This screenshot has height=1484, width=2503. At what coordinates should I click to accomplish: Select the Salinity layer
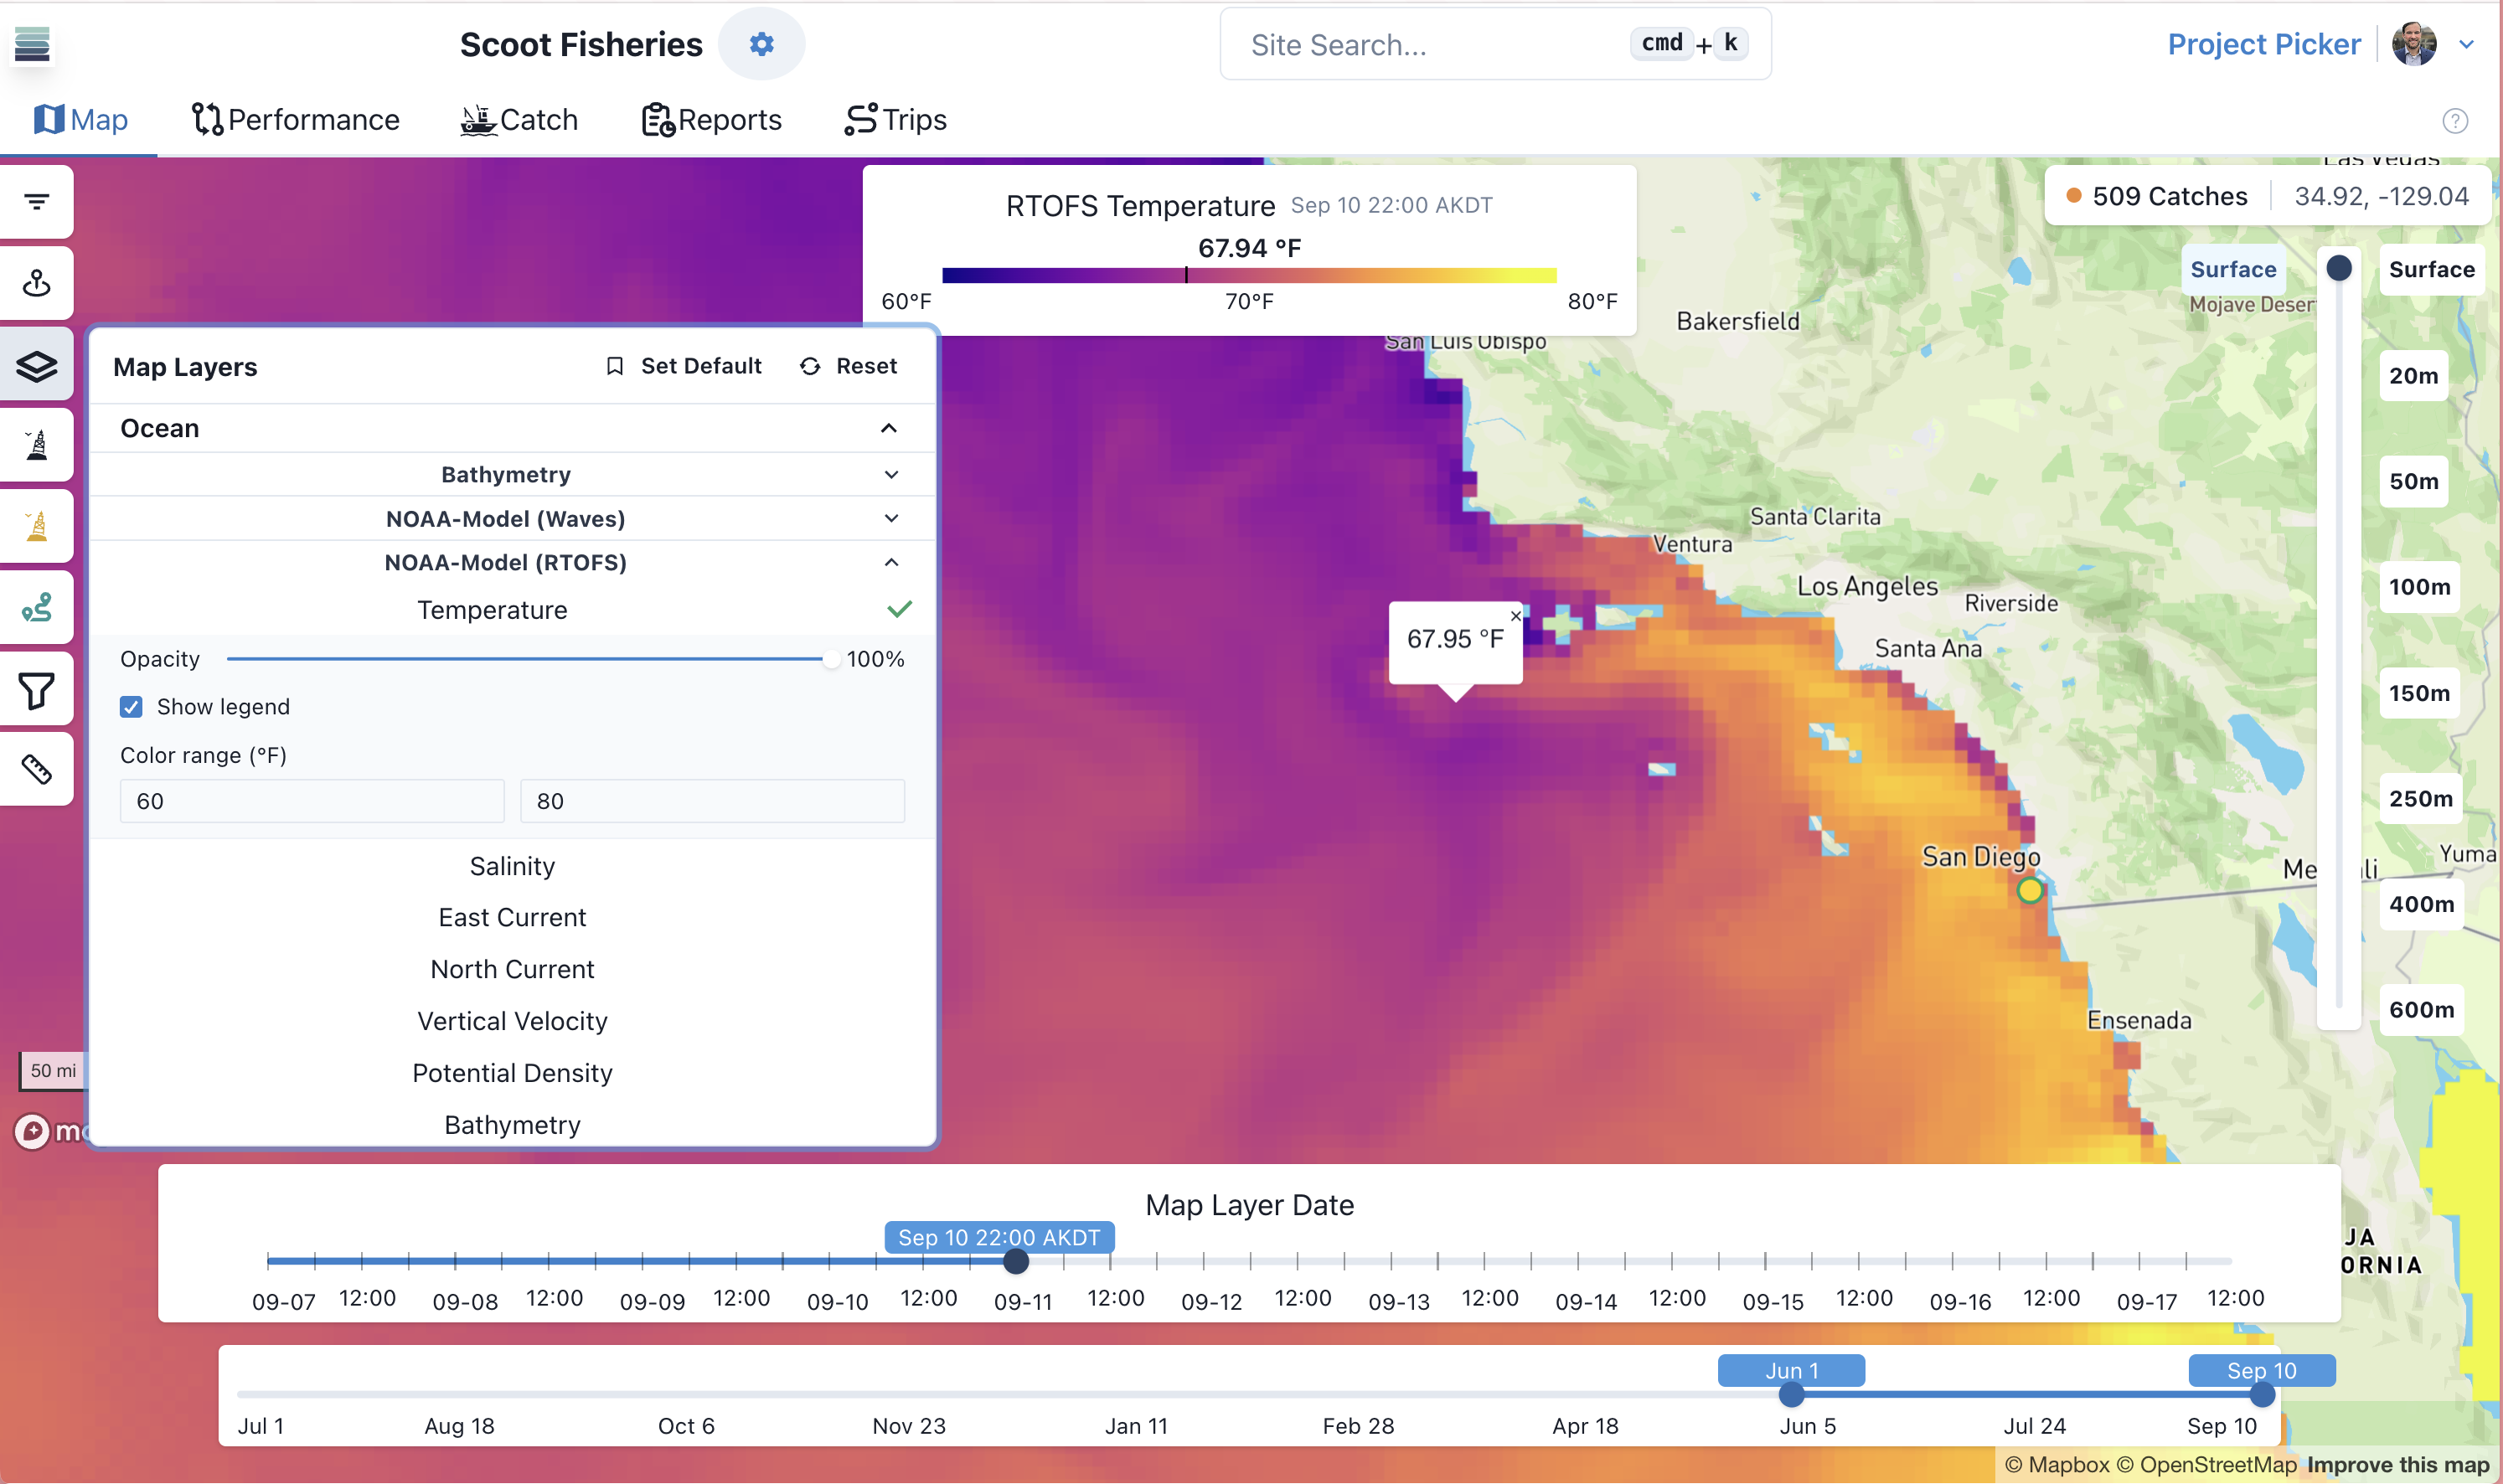point(512,866)
